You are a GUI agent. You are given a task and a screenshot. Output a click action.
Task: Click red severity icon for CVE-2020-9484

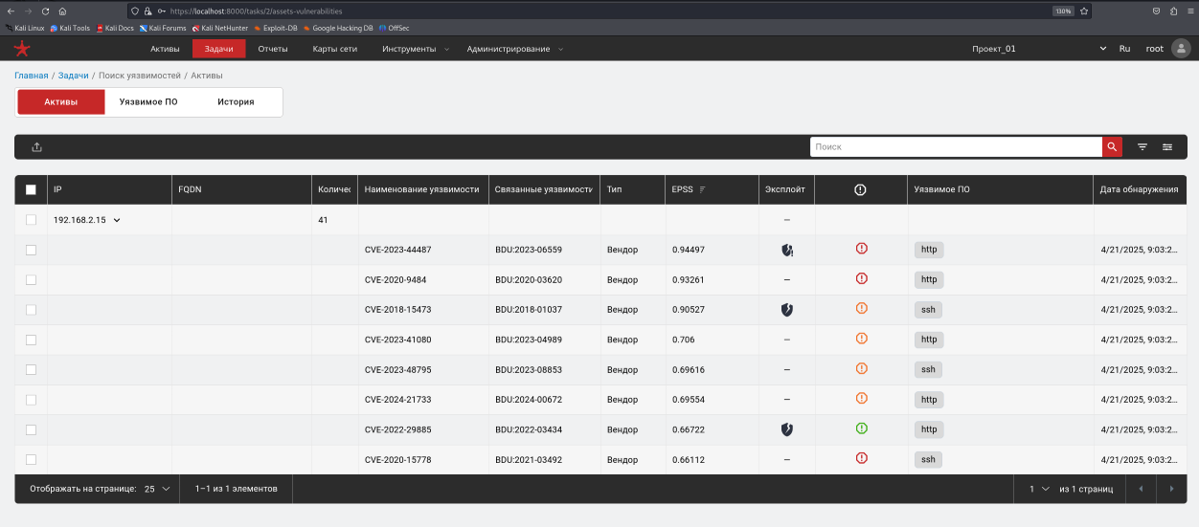tap(861, 279)
